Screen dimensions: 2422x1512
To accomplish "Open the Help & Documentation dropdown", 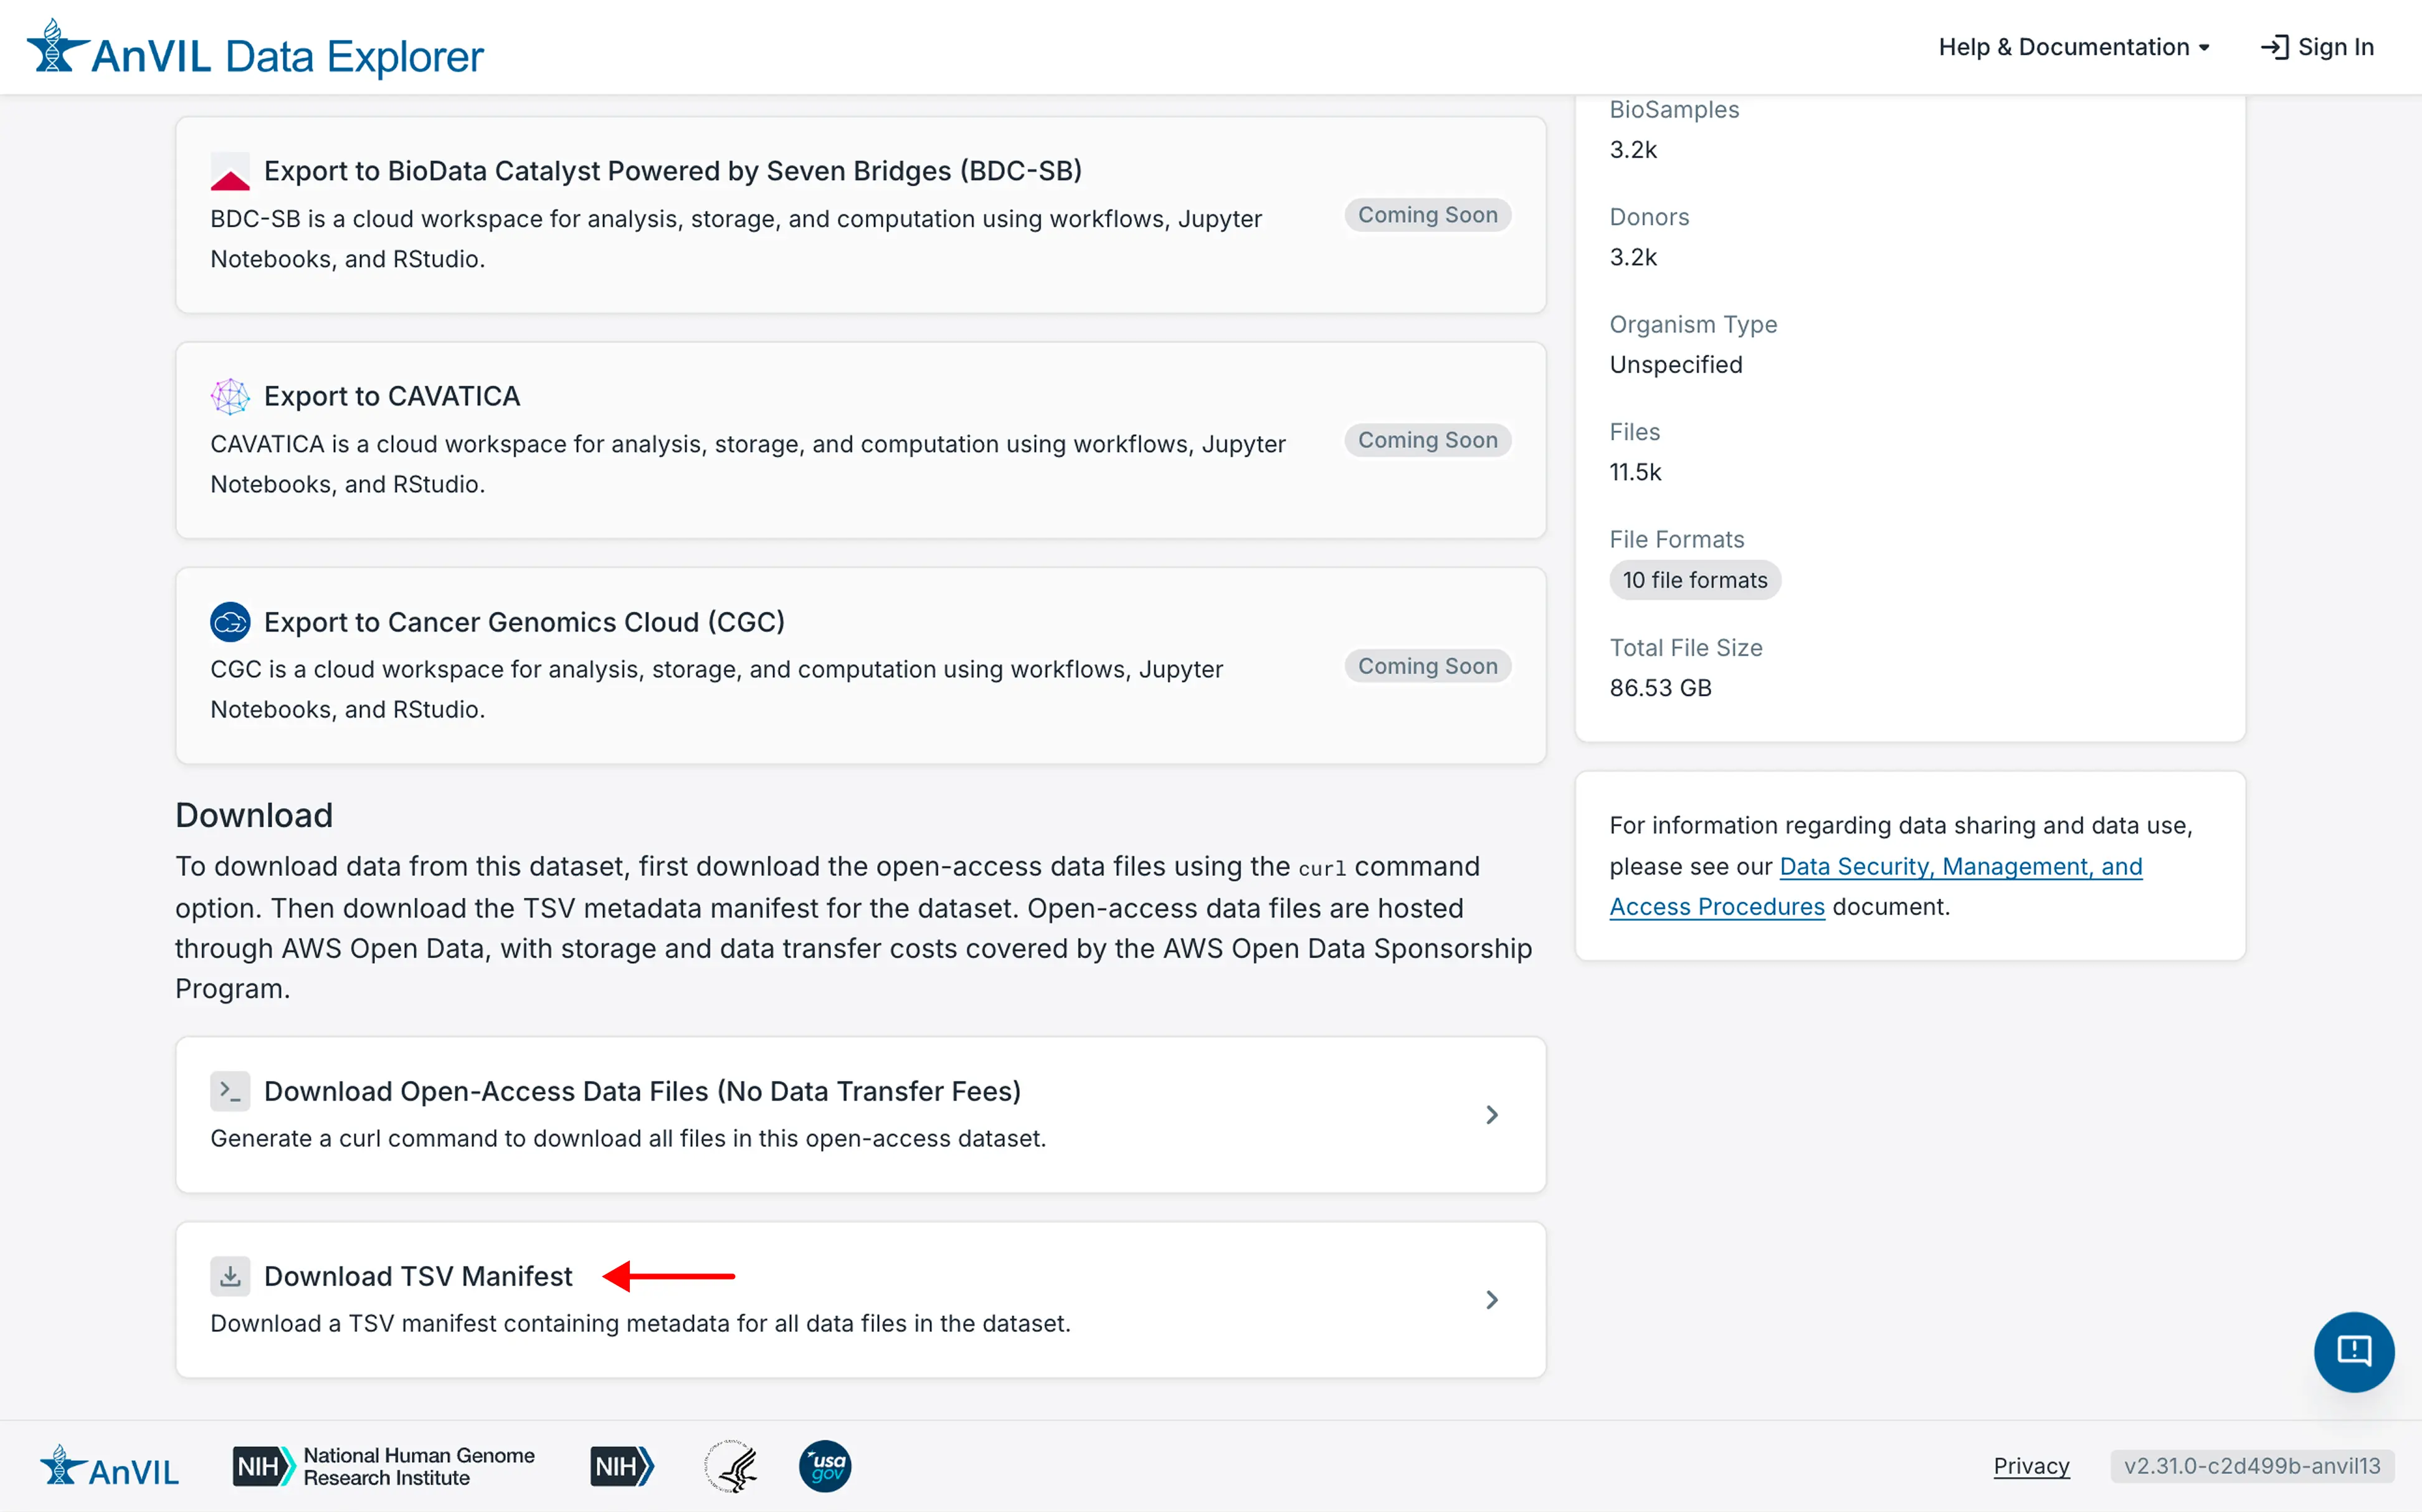I will pyautogui.click(x=2074, y=46).
